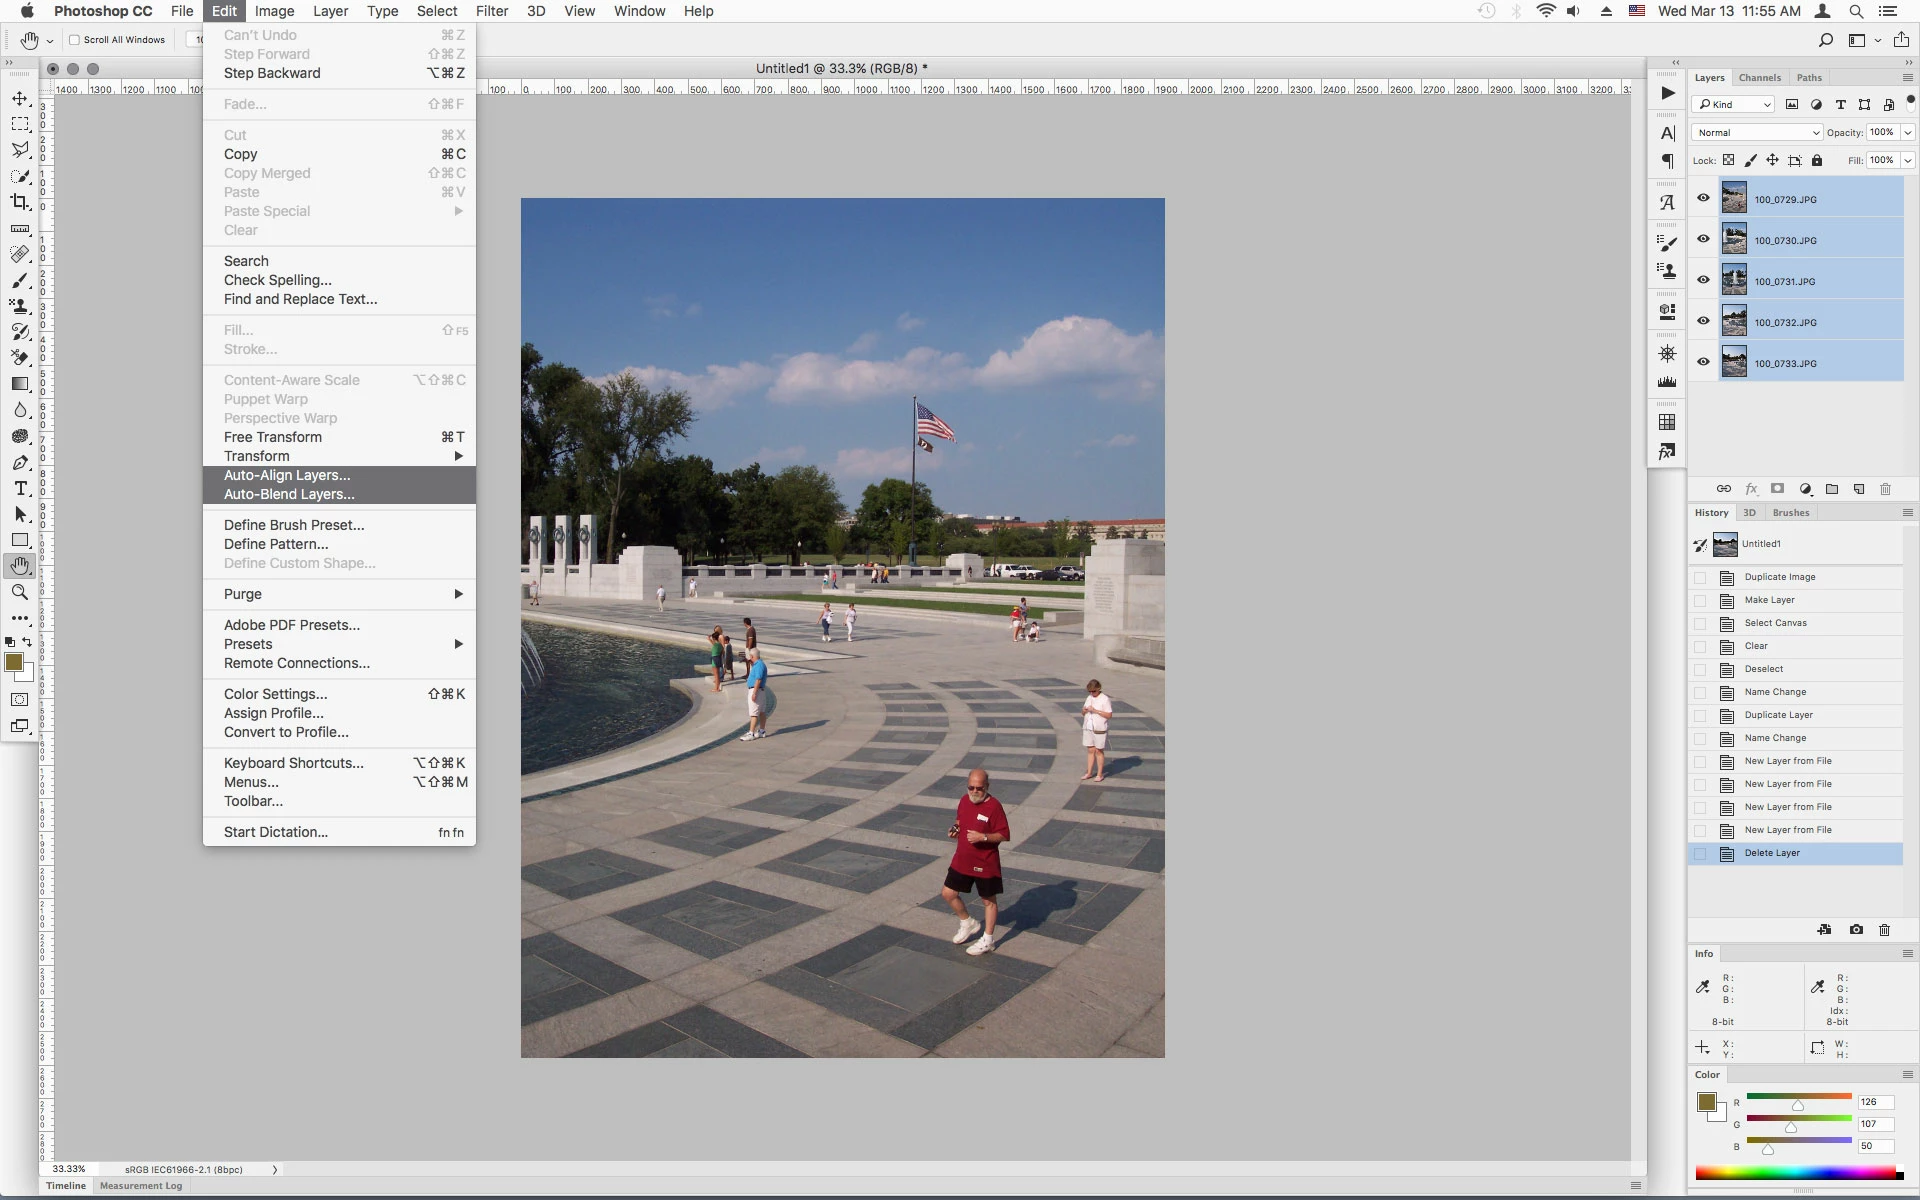
Task: Select the Zoom tool in toolbar
Action: click(x=20, y=592)
